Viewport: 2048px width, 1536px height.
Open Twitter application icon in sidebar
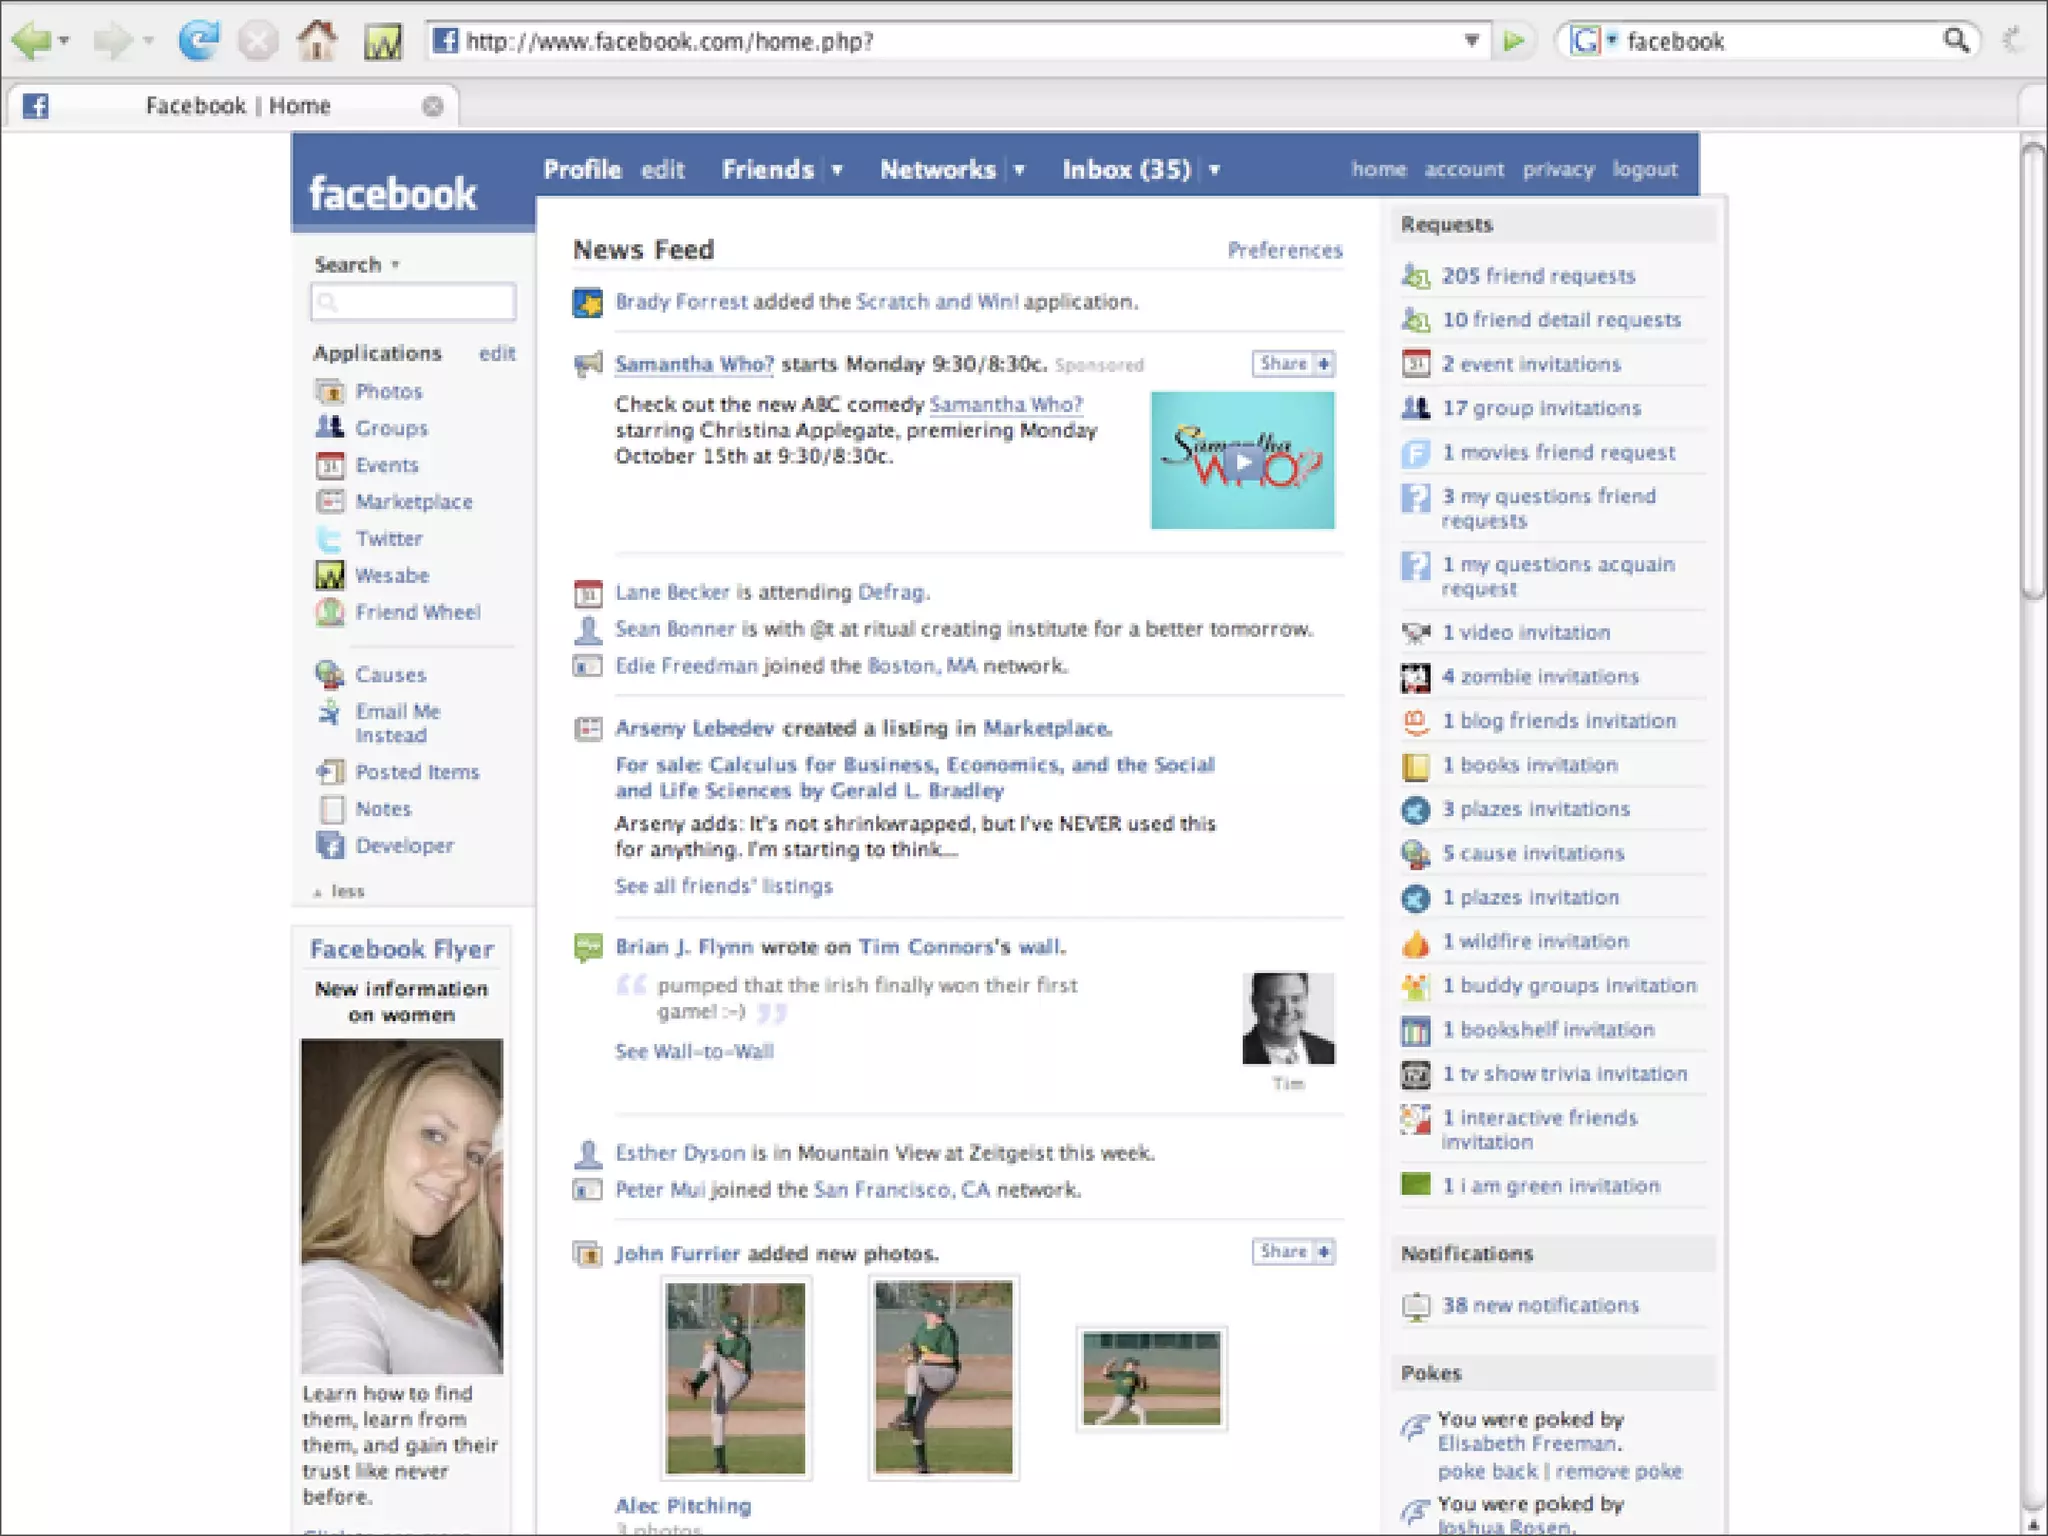click(x=330, y=539)
